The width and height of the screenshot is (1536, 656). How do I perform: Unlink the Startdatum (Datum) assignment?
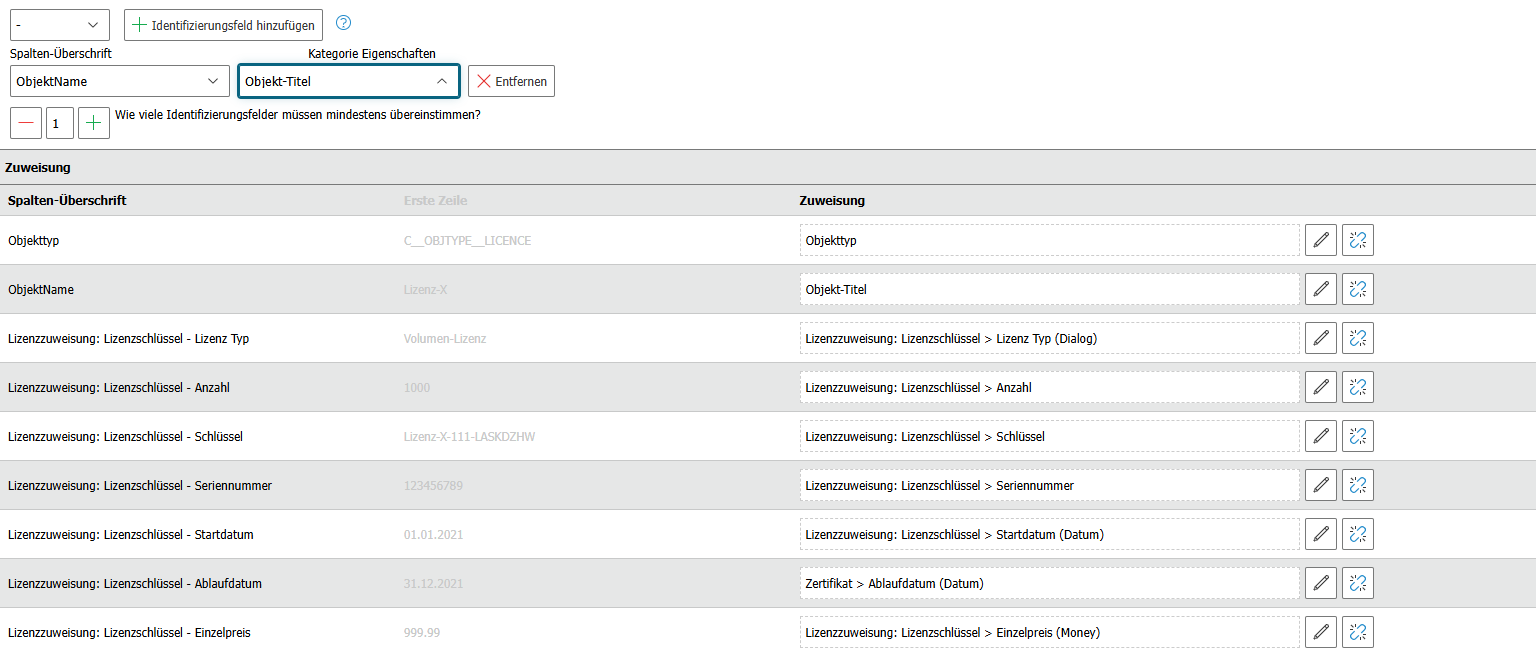point(1358,534)
